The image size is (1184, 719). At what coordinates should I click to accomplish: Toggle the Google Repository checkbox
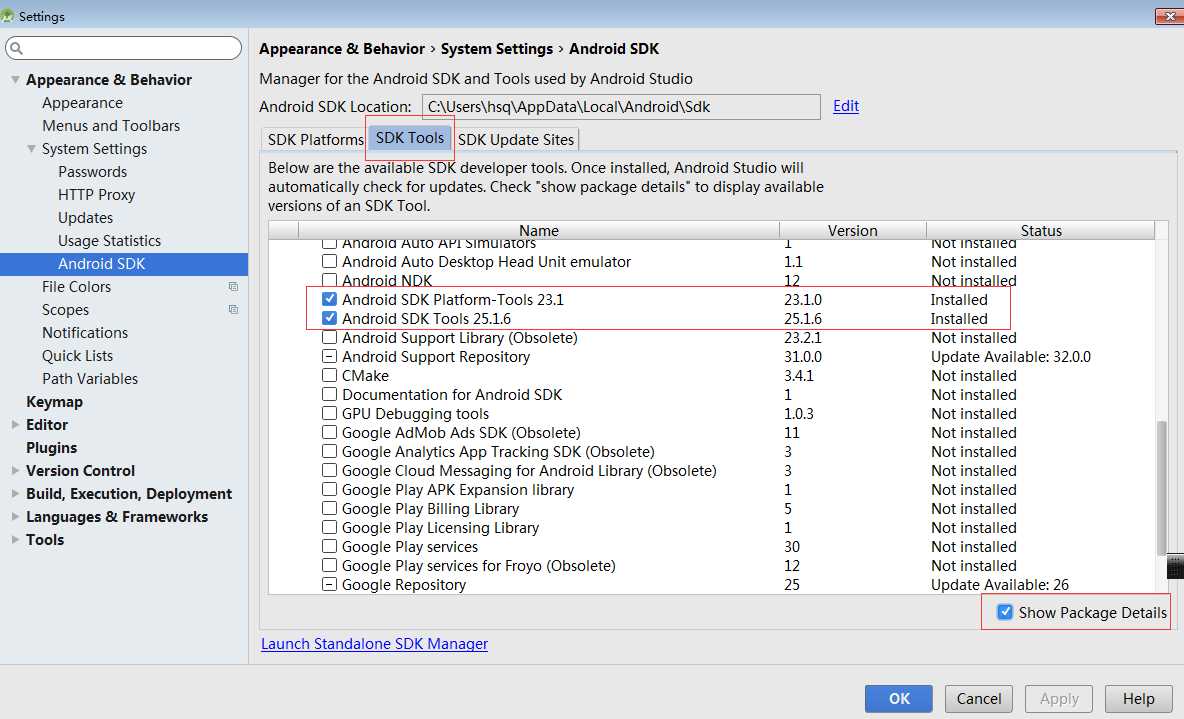click(x=329, y=584)
